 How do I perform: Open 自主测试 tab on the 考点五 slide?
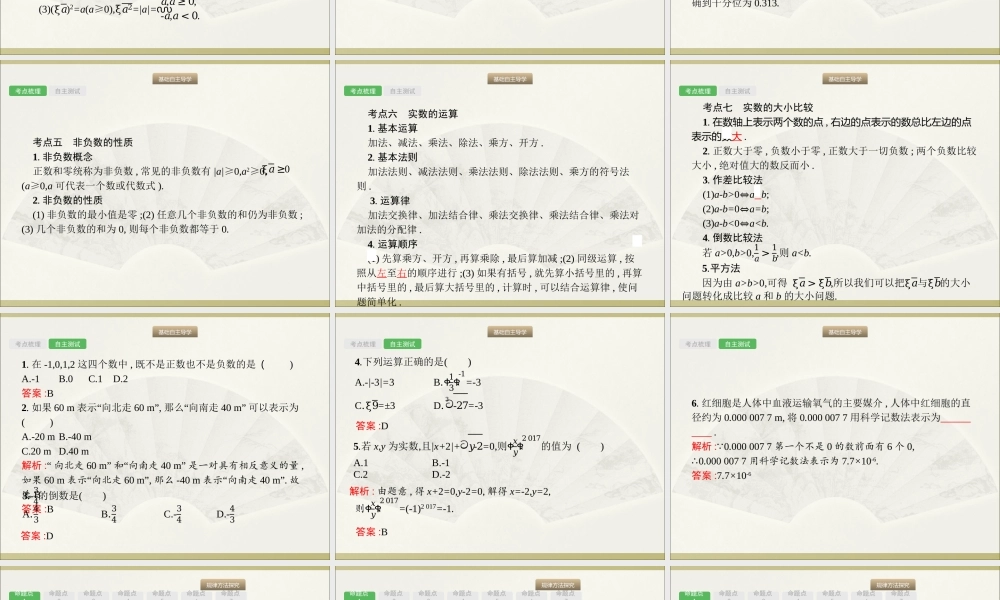tap(68, 91)
